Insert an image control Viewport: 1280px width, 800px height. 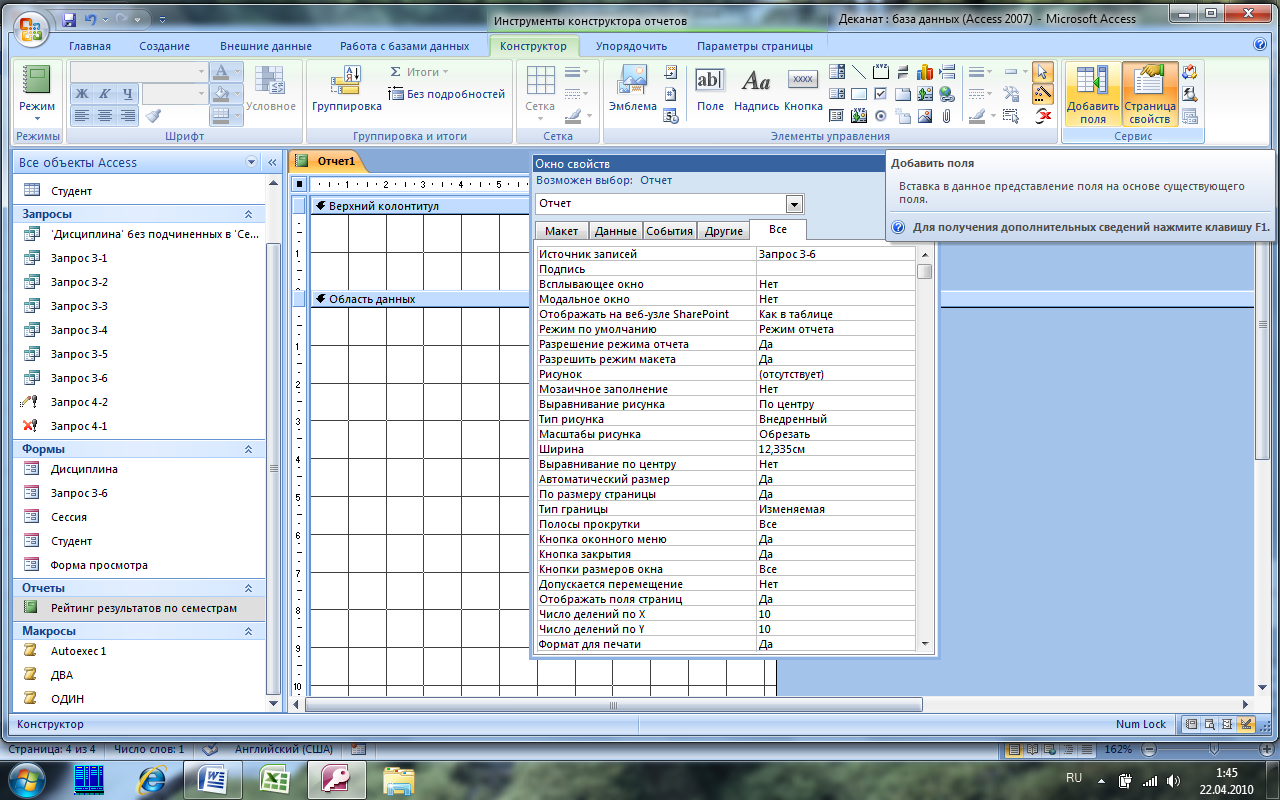925,116
